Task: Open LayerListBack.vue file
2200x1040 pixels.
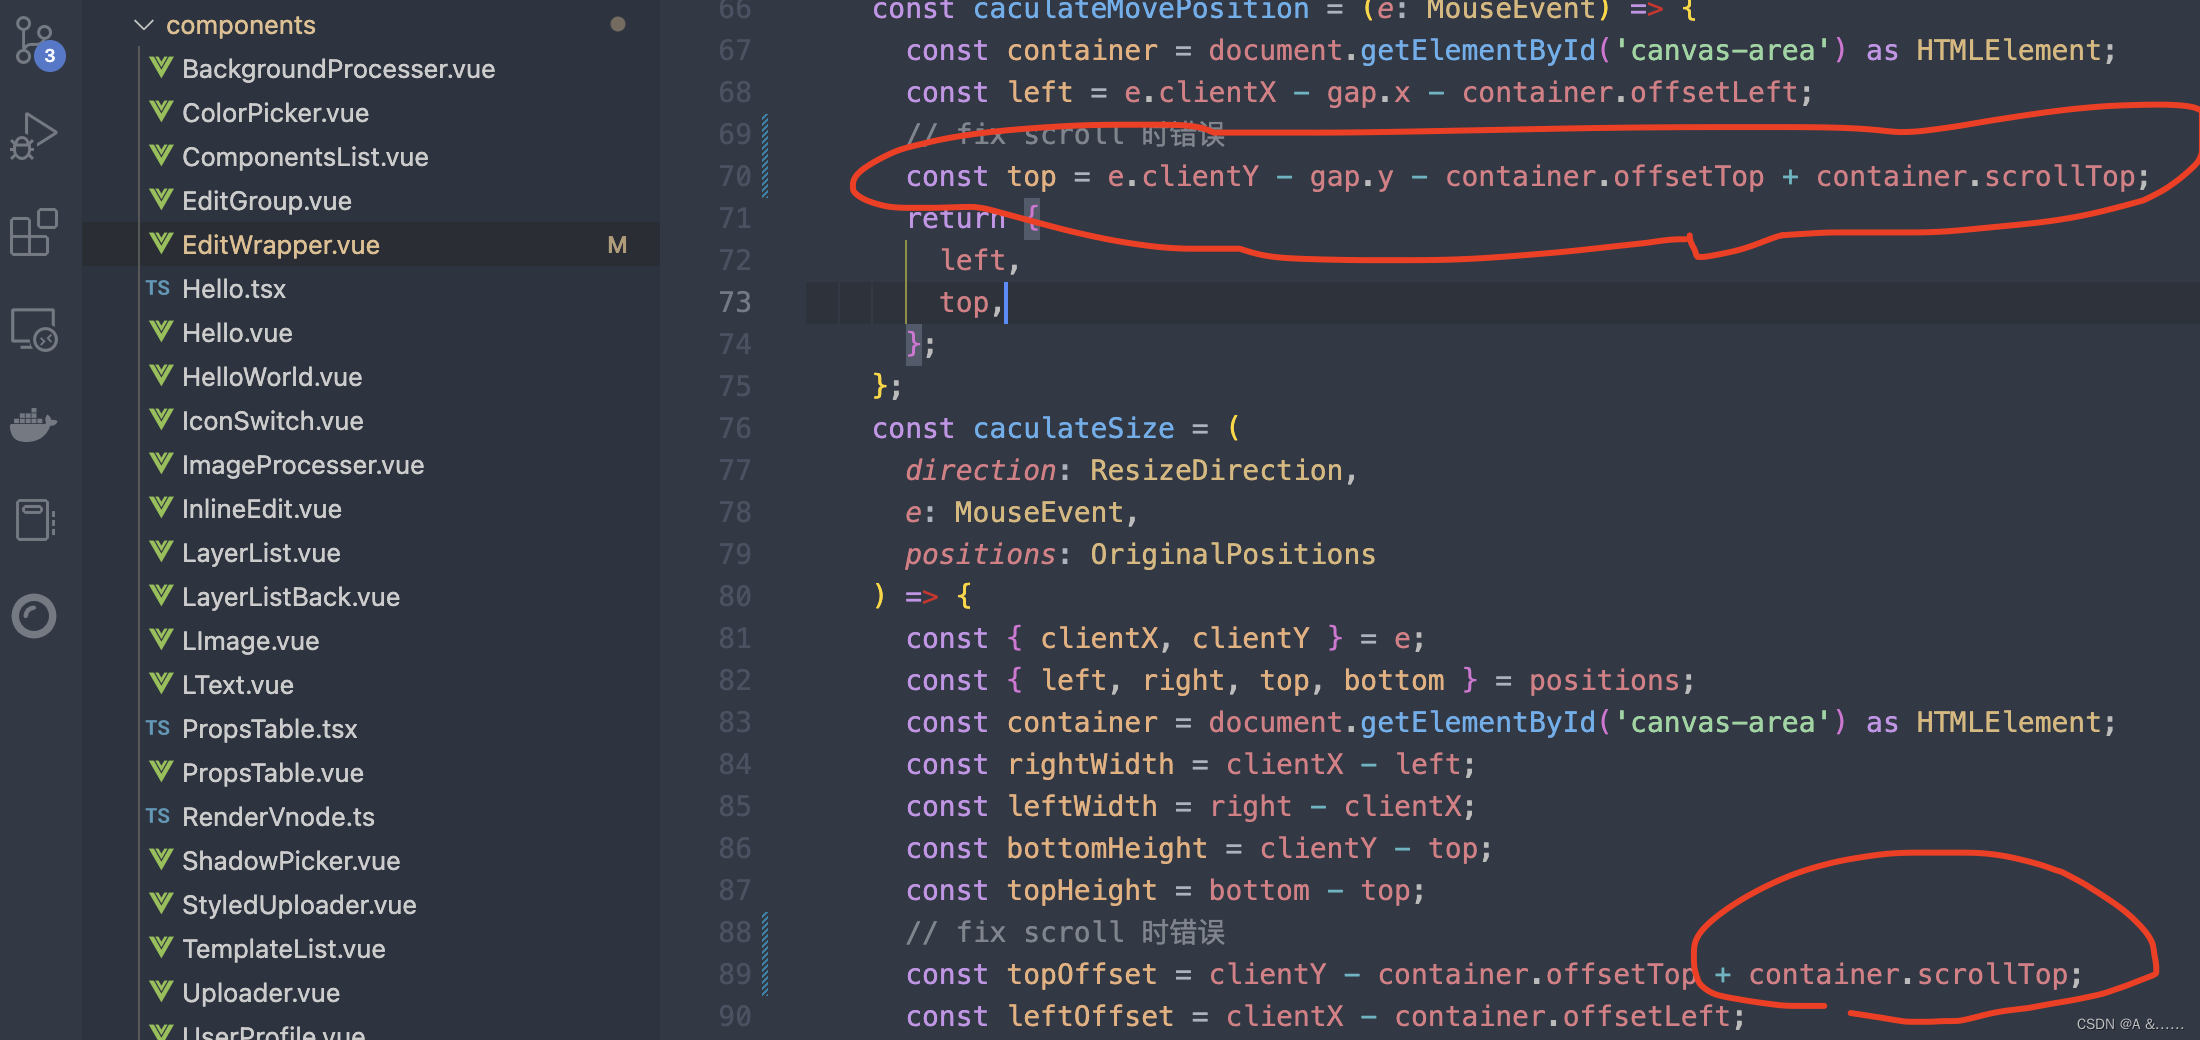Action: 291,597
